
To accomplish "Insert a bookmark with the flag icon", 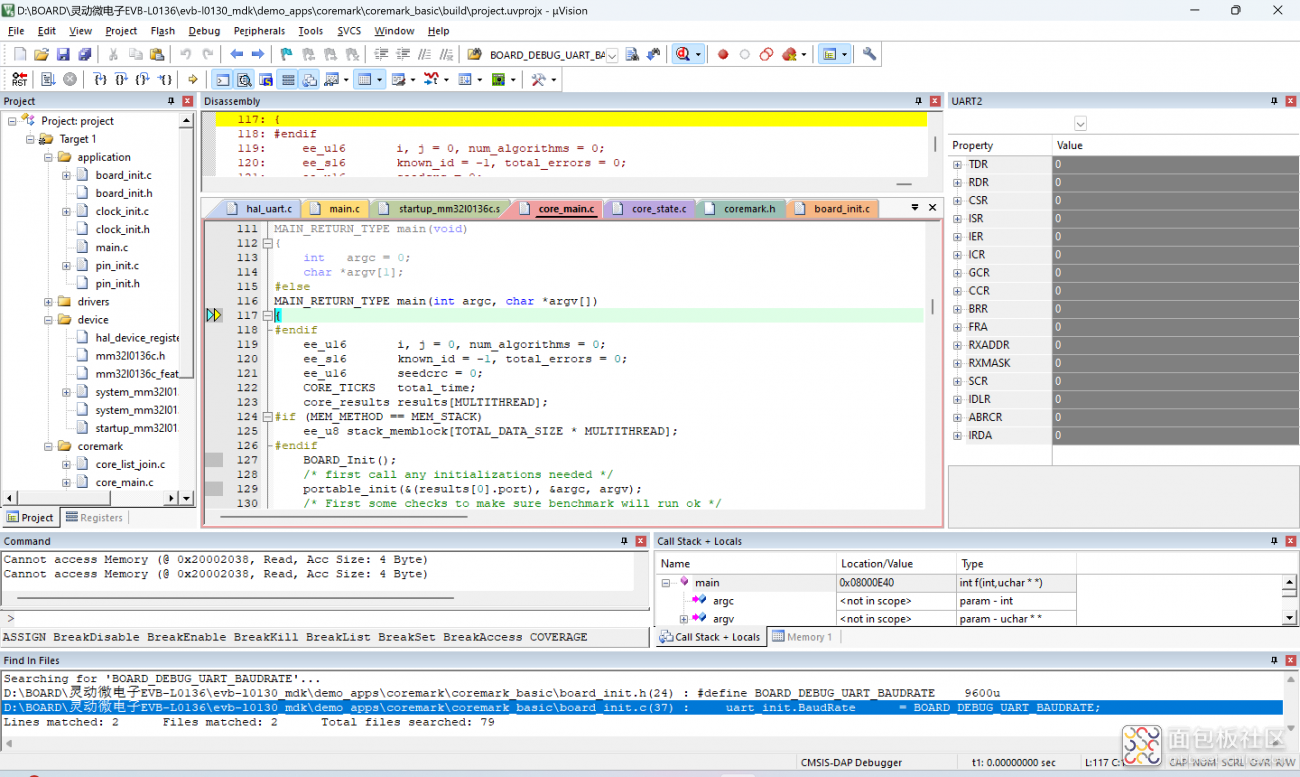I will (286, 54).
